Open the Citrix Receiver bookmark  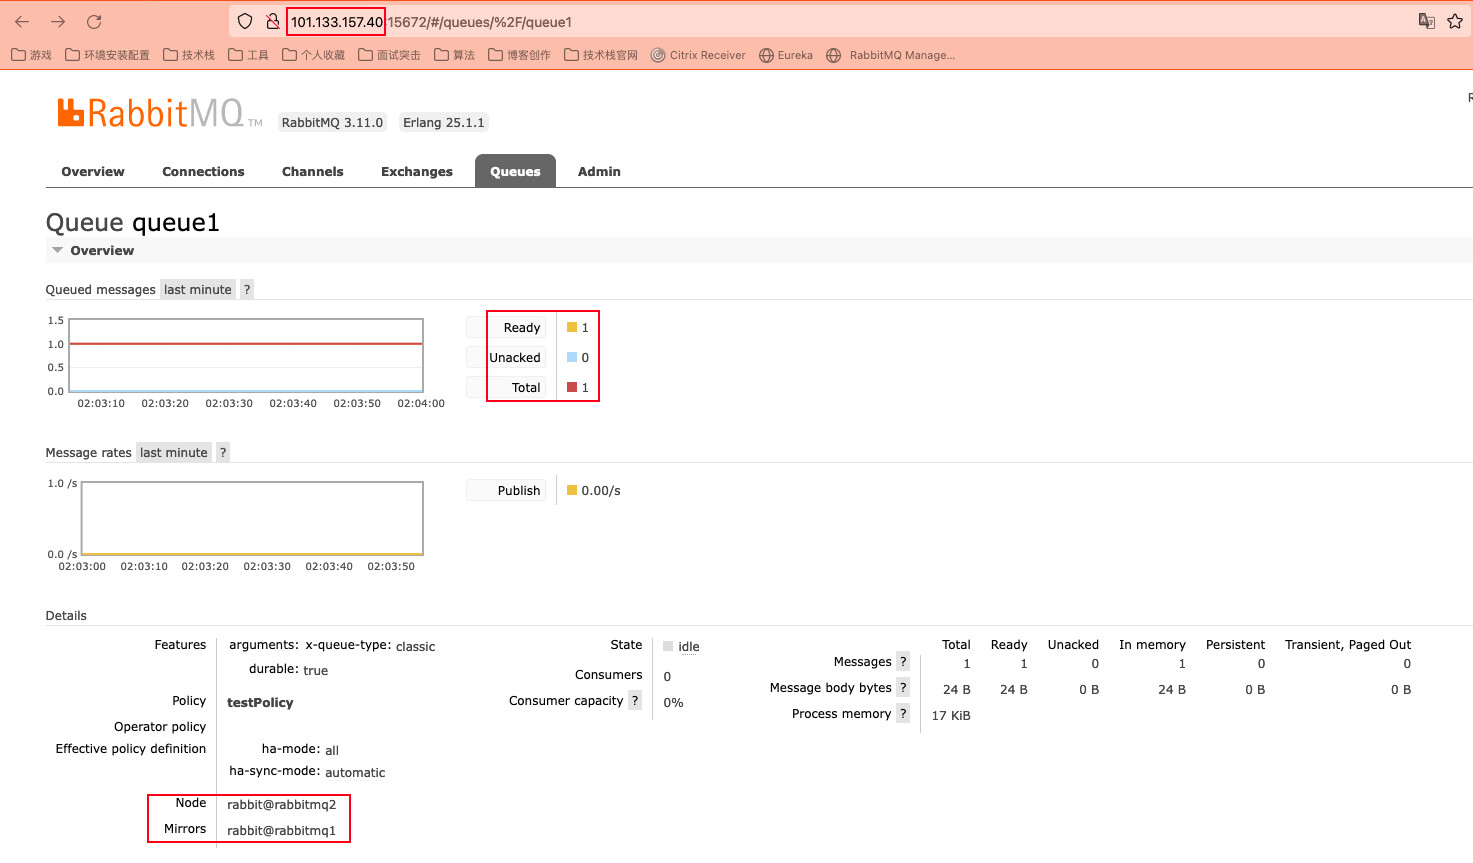tap(698, 55)
